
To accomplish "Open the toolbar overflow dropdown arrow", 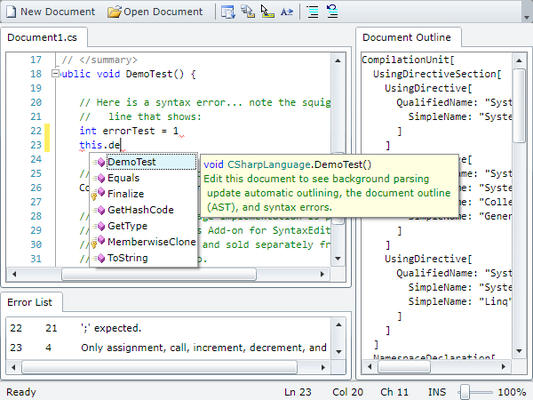I will (527, 16).
